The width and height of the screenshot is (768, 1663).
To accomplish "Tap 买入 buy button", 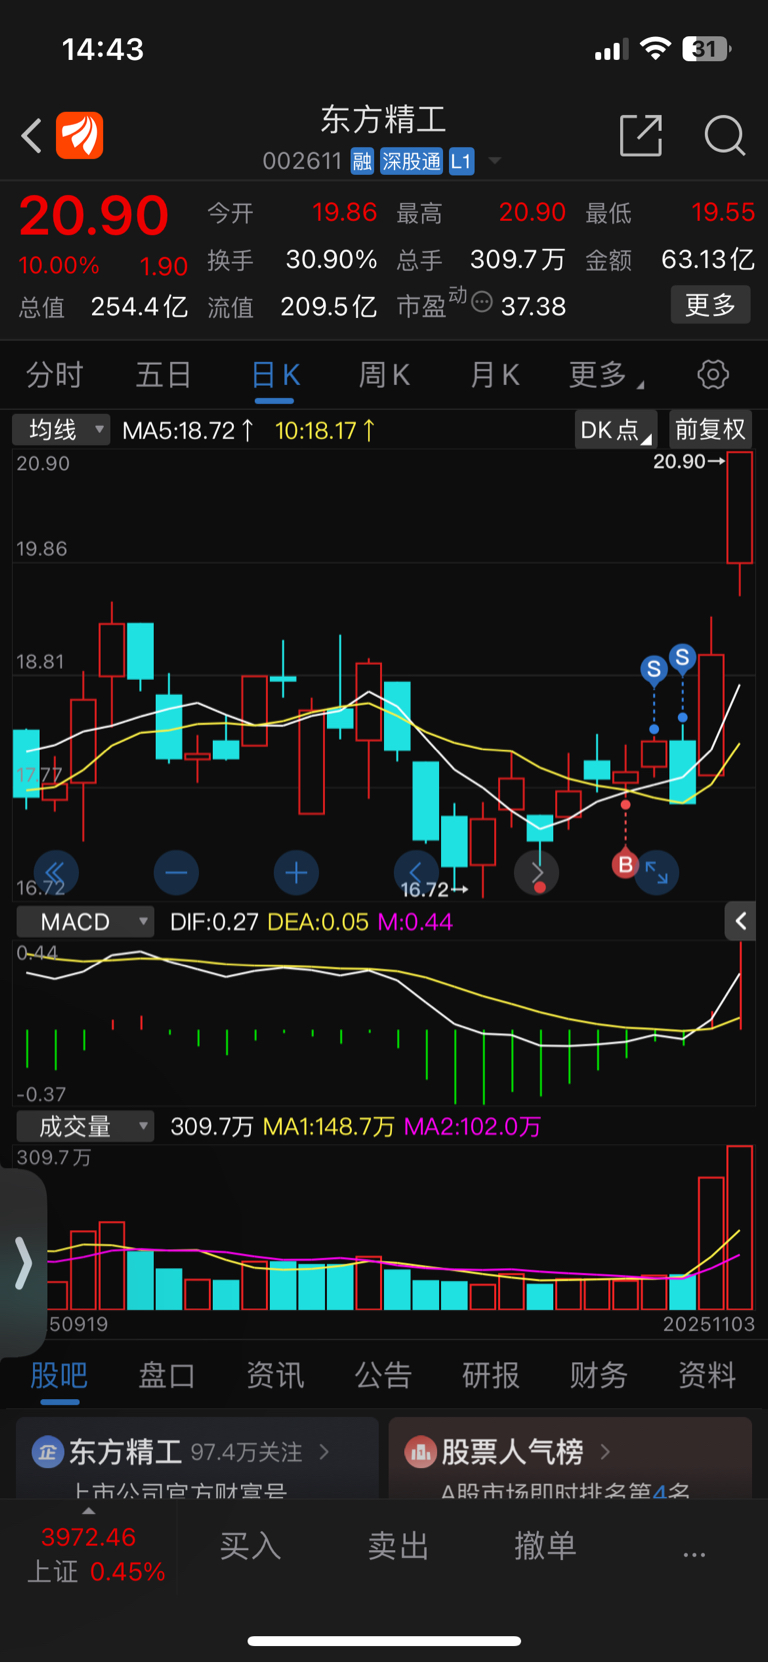I will click(x=251, y=1546).
